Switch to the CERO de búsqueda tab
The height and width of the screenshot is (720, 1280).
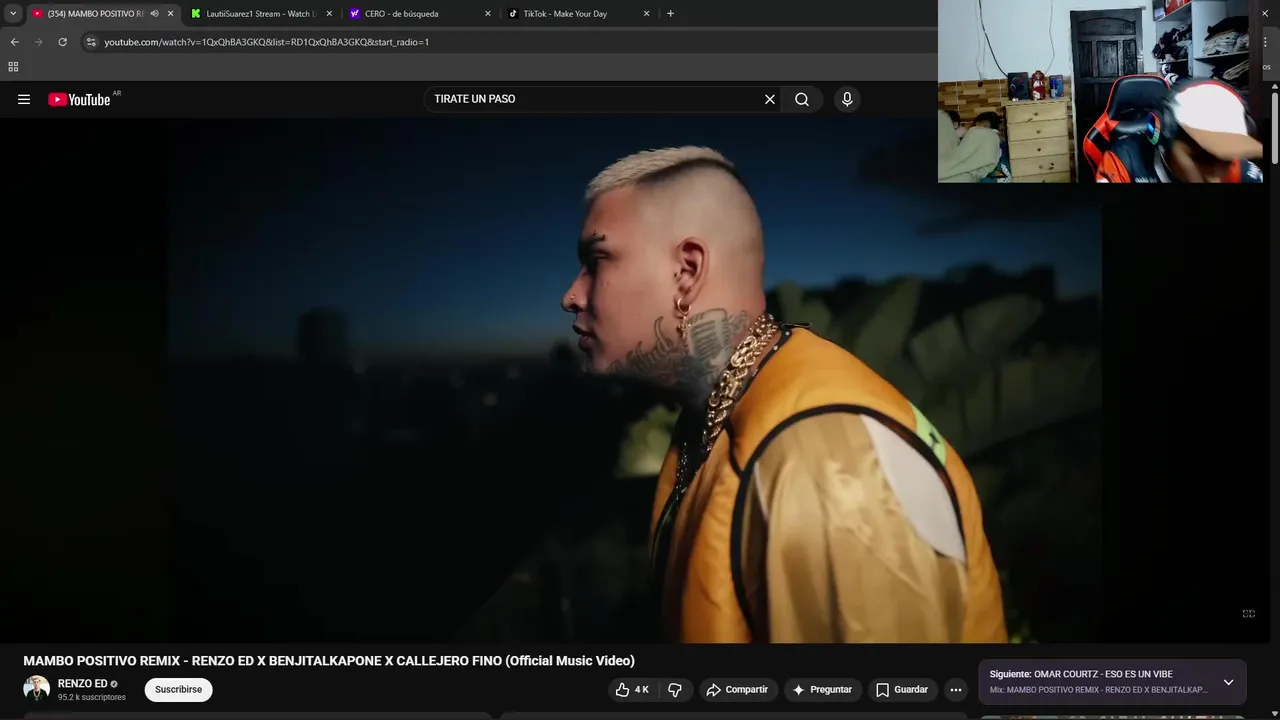tap(420, 14)
